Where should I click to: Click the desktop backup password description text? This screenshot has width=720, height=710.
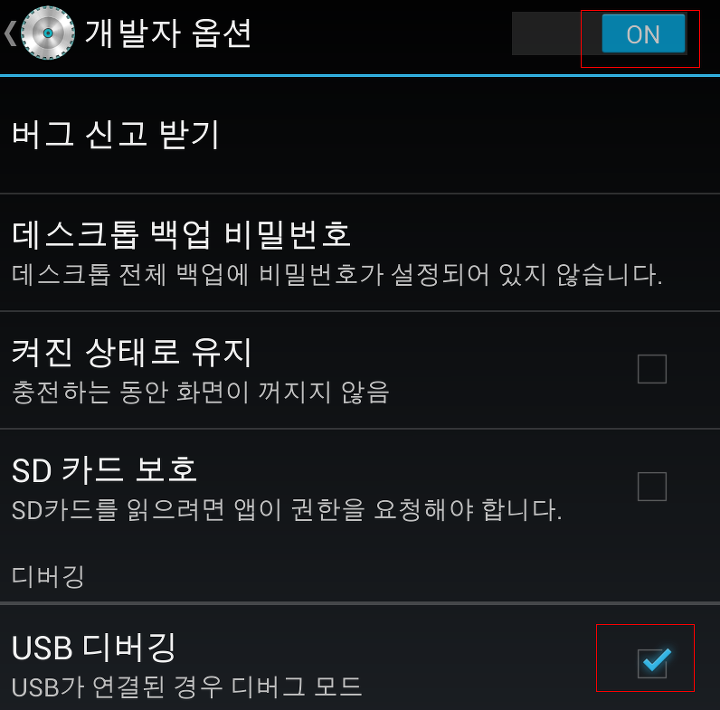point(337,275)
